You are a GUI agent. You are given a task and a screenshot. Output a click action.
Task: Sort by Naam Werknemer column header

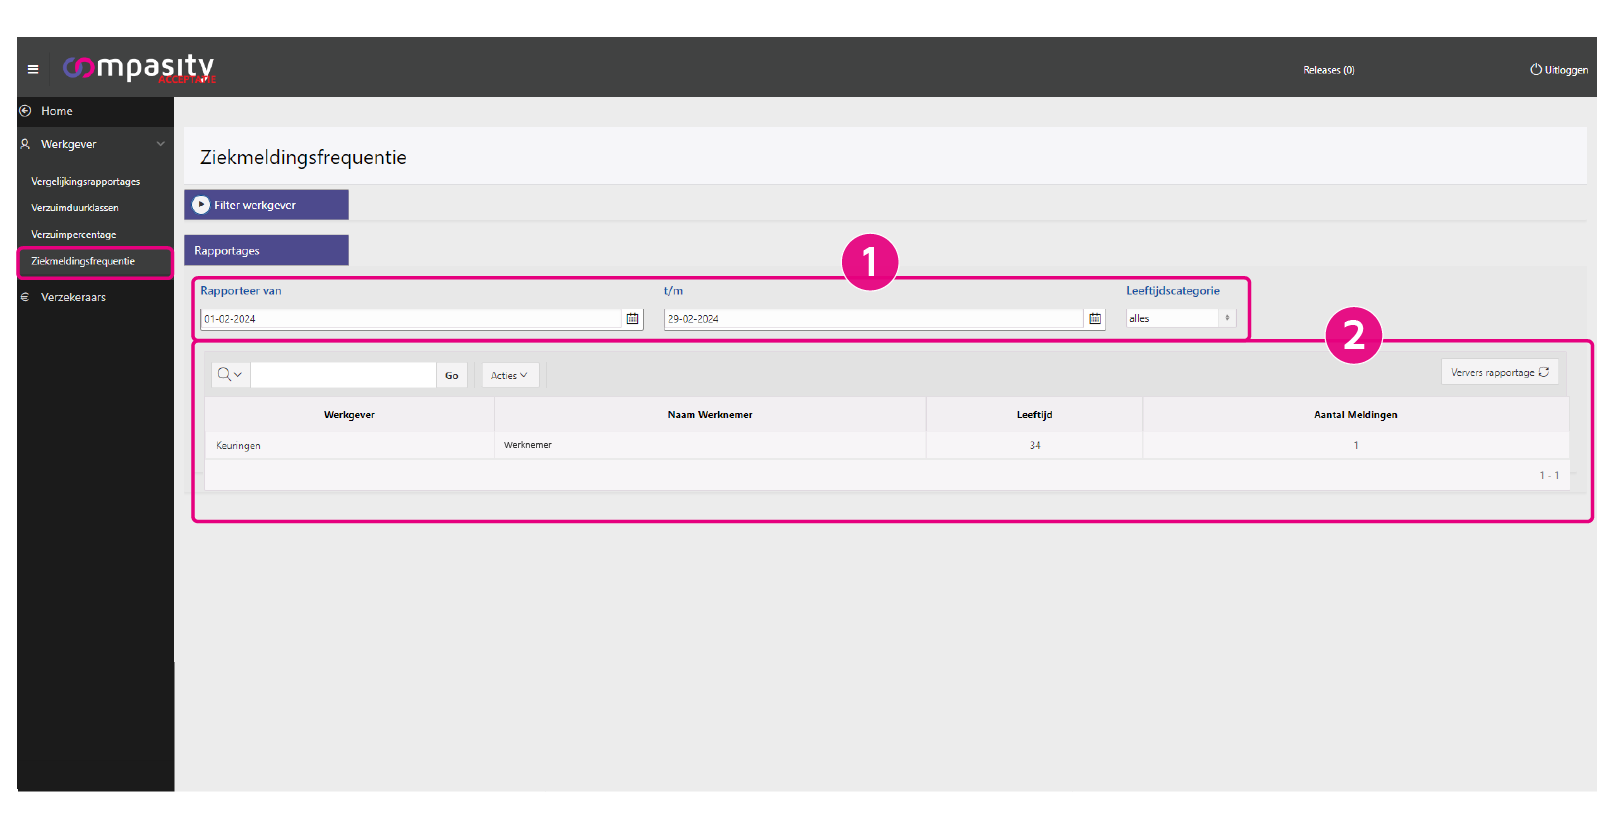tap(710, 415)
